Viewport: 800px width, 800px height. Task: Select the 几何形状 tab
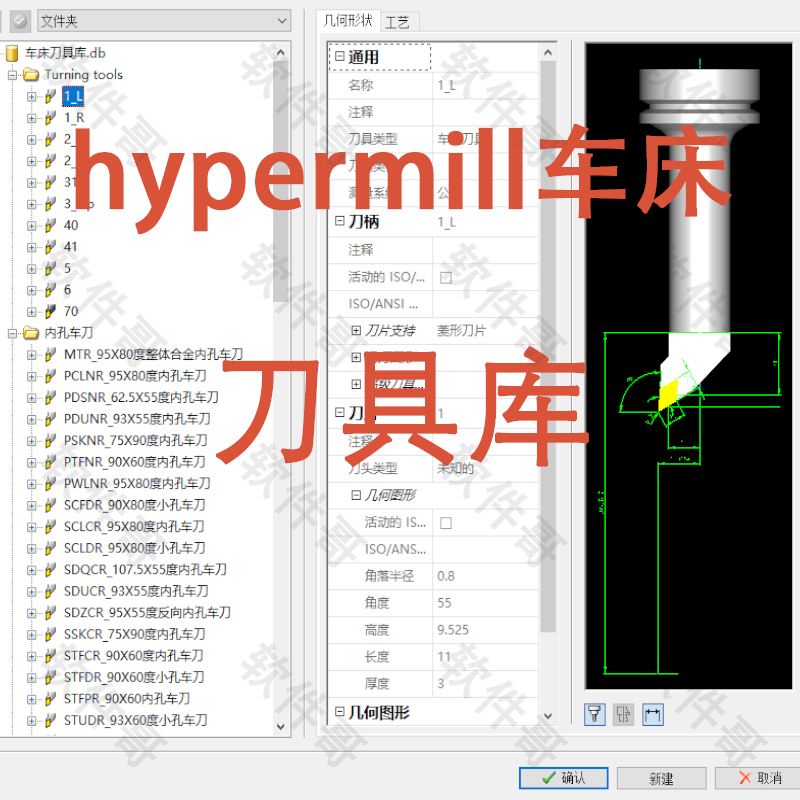pyautogui.click(x=347, y=20)
